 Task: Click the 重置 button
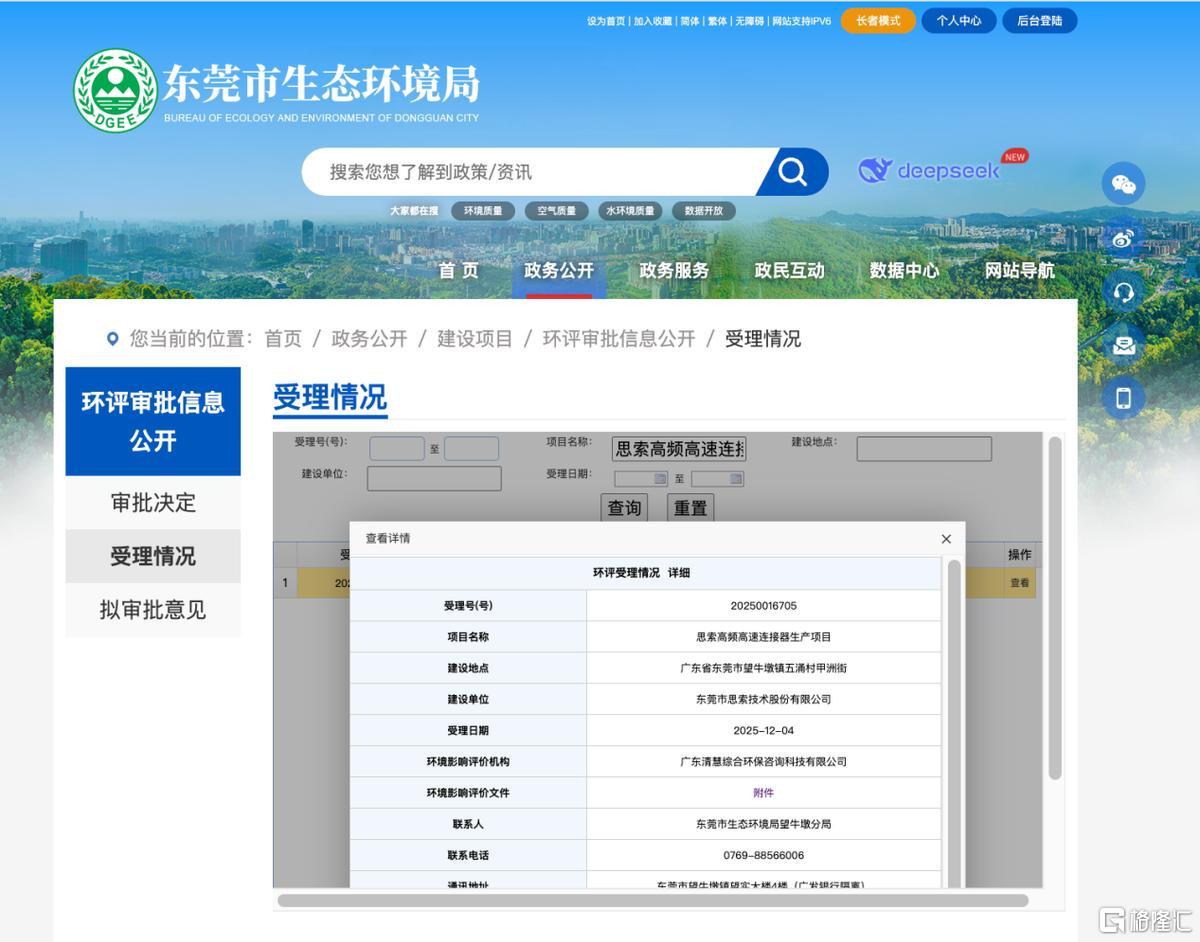(x=690, y=508)
